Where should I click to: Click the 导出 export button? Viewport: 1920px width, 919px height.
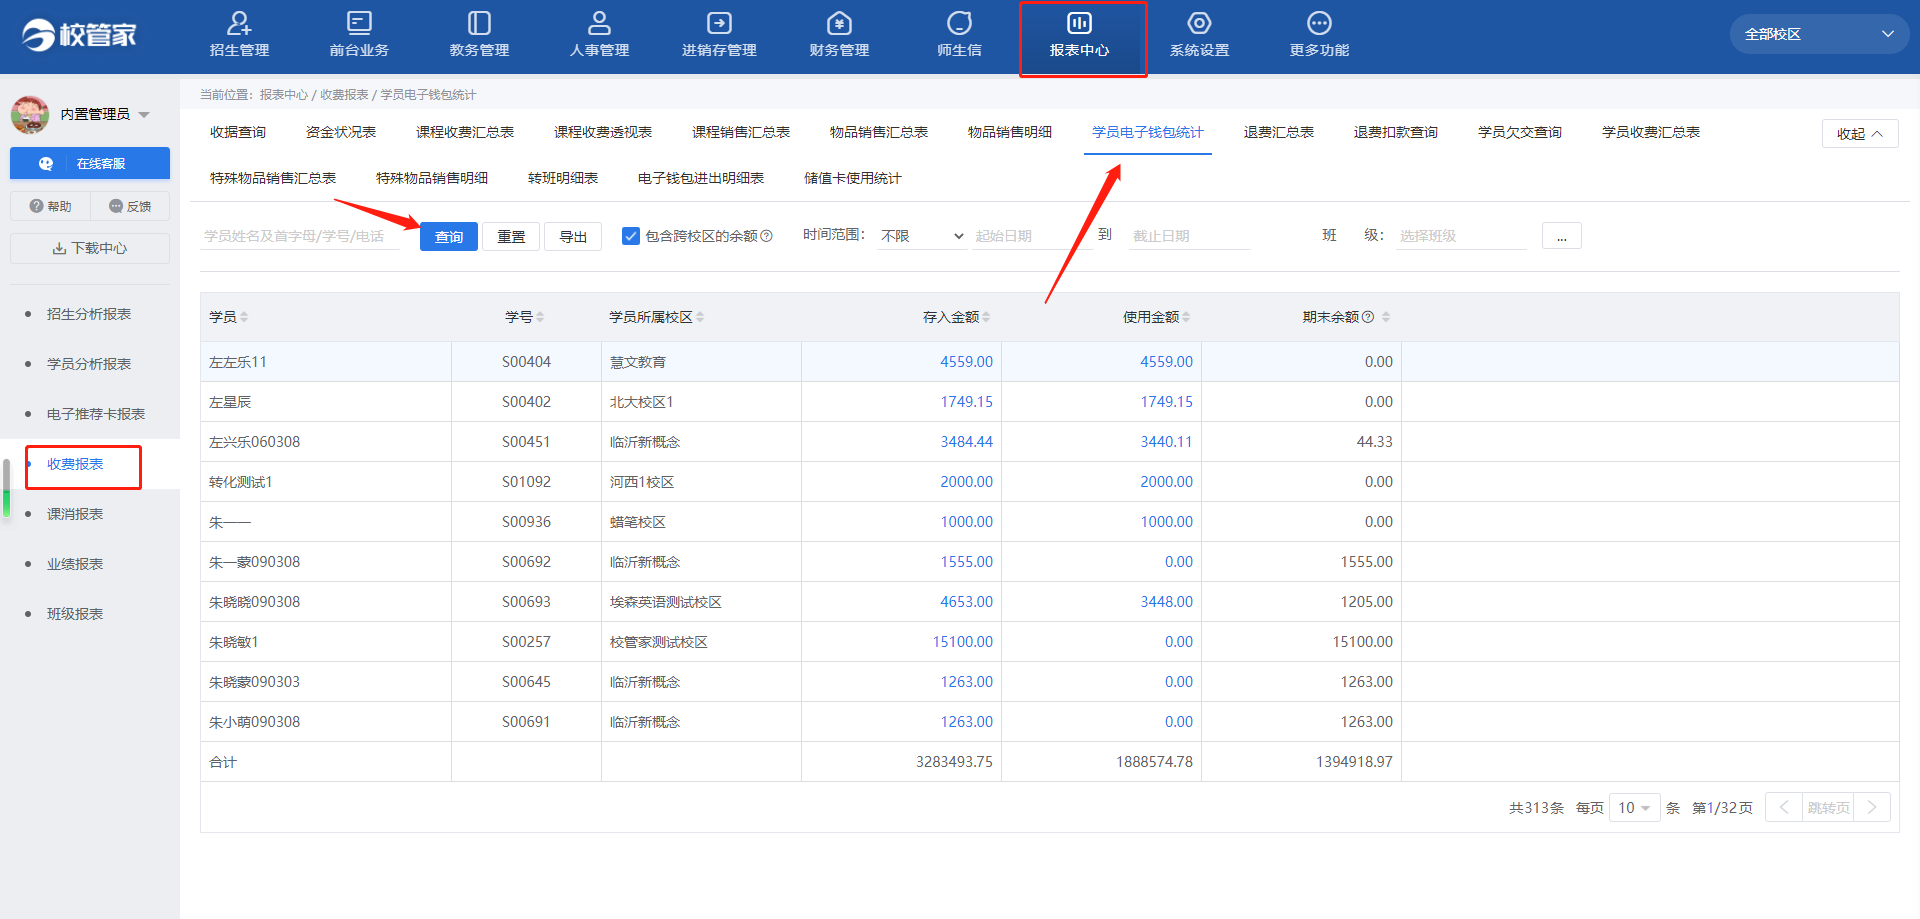click(x=573, y=237)
